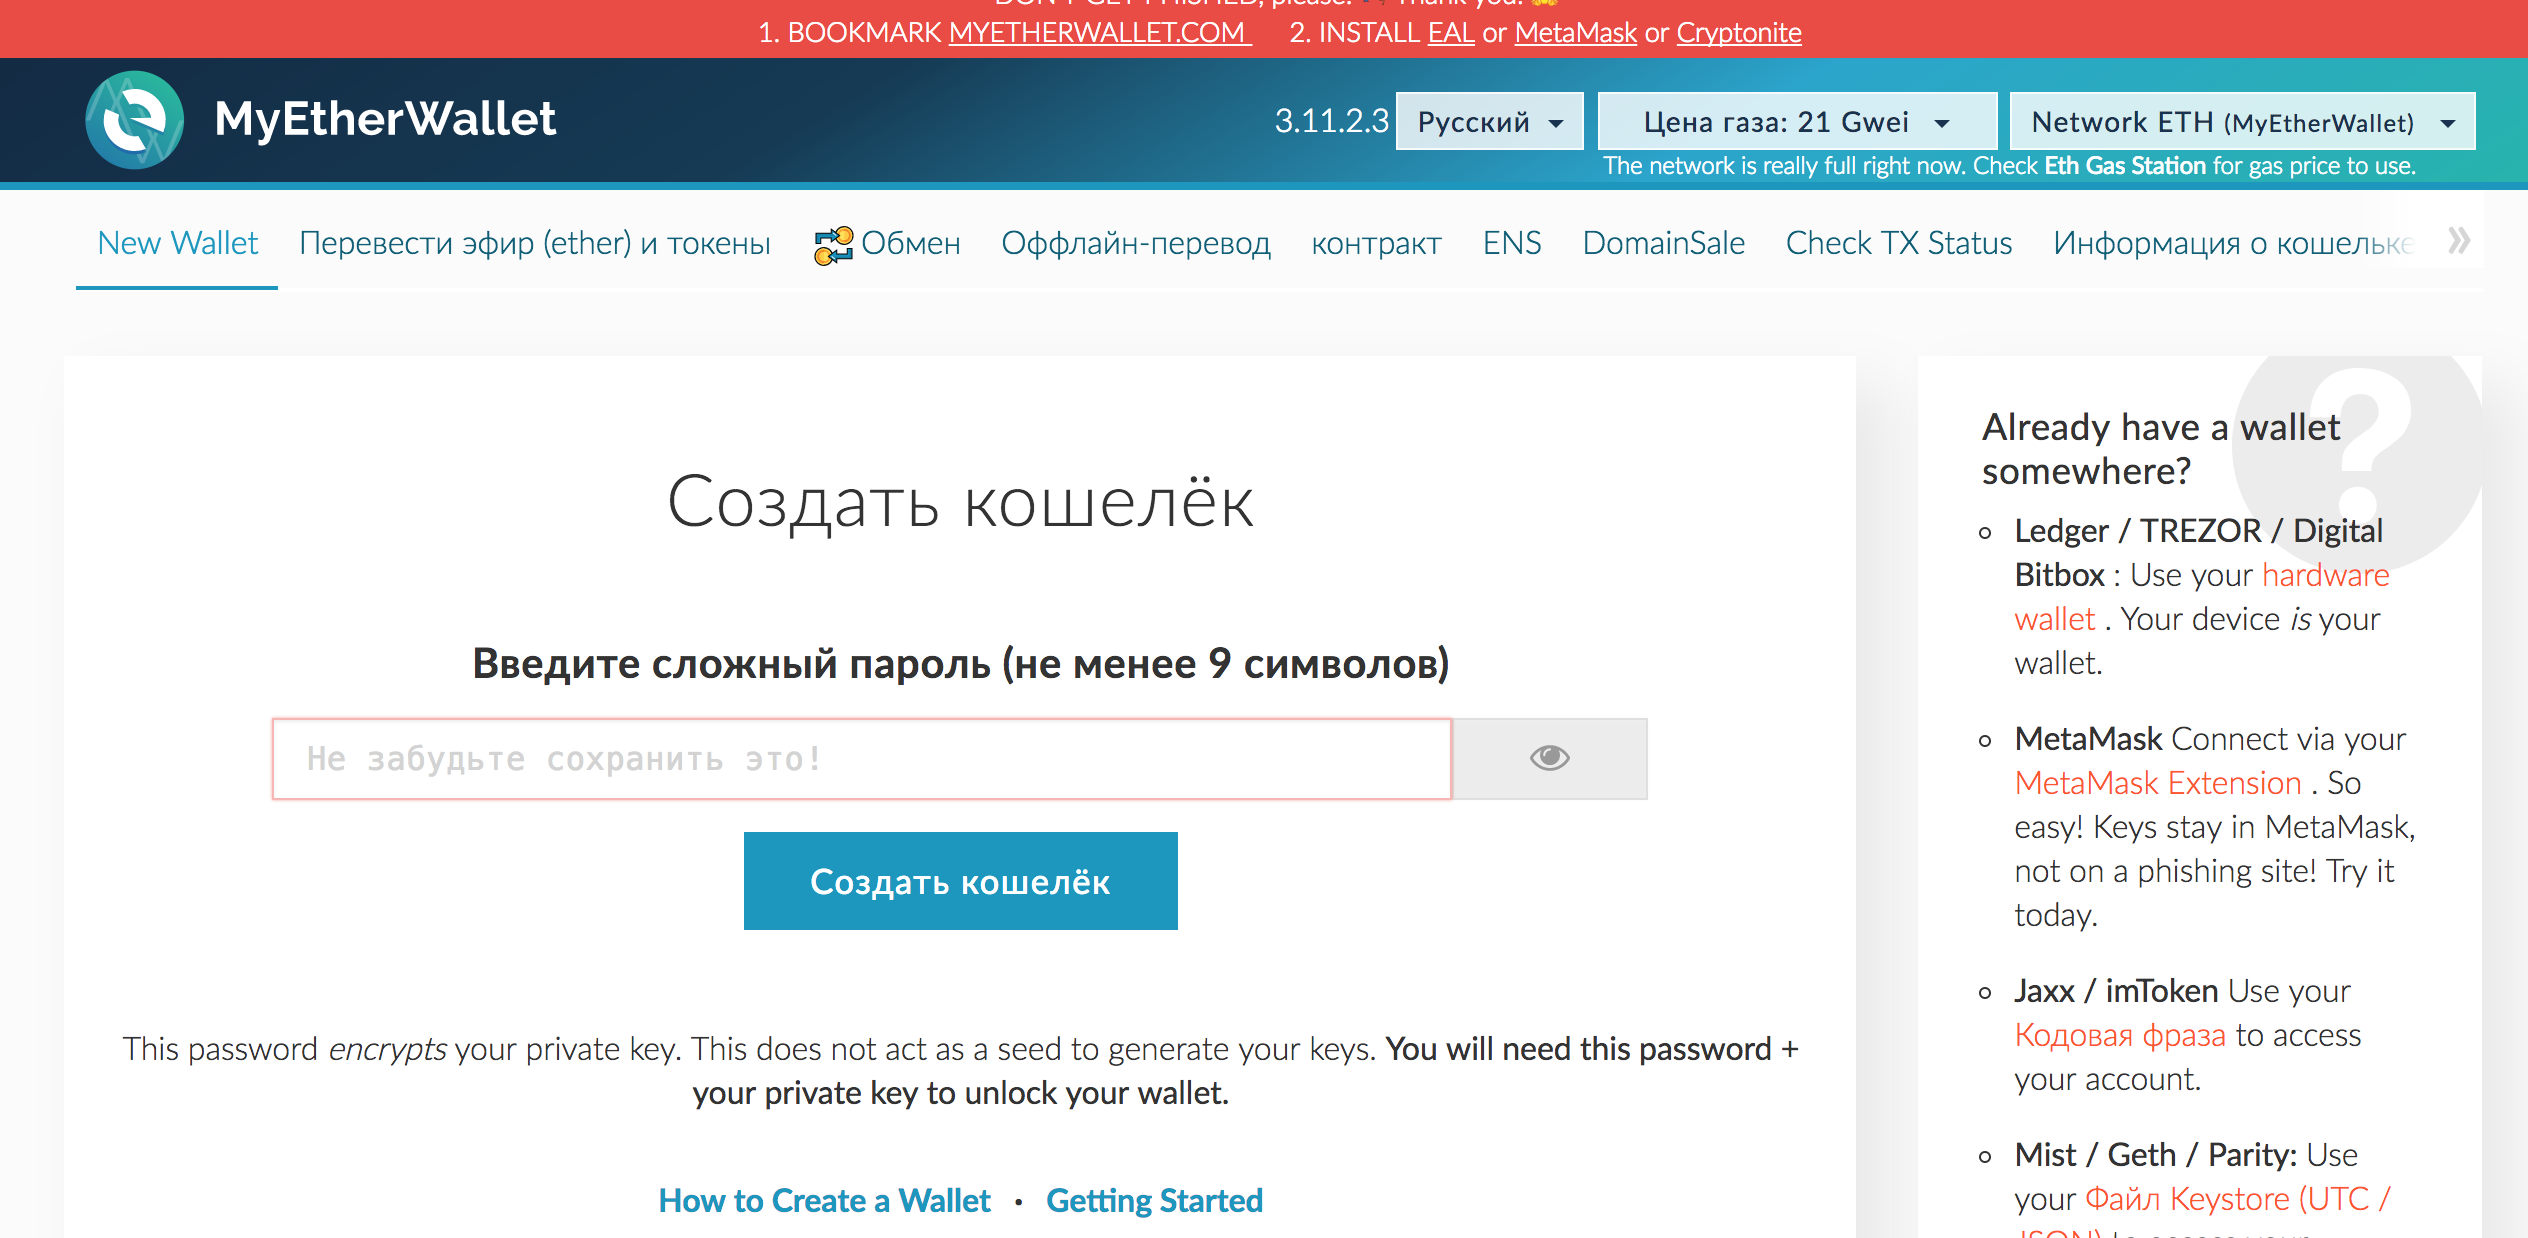Image resolution: width=2528 pixels, height=1238 pixels.
Task: Toggle password visibility with the eye icon
Action: (x=1549, y=758)
